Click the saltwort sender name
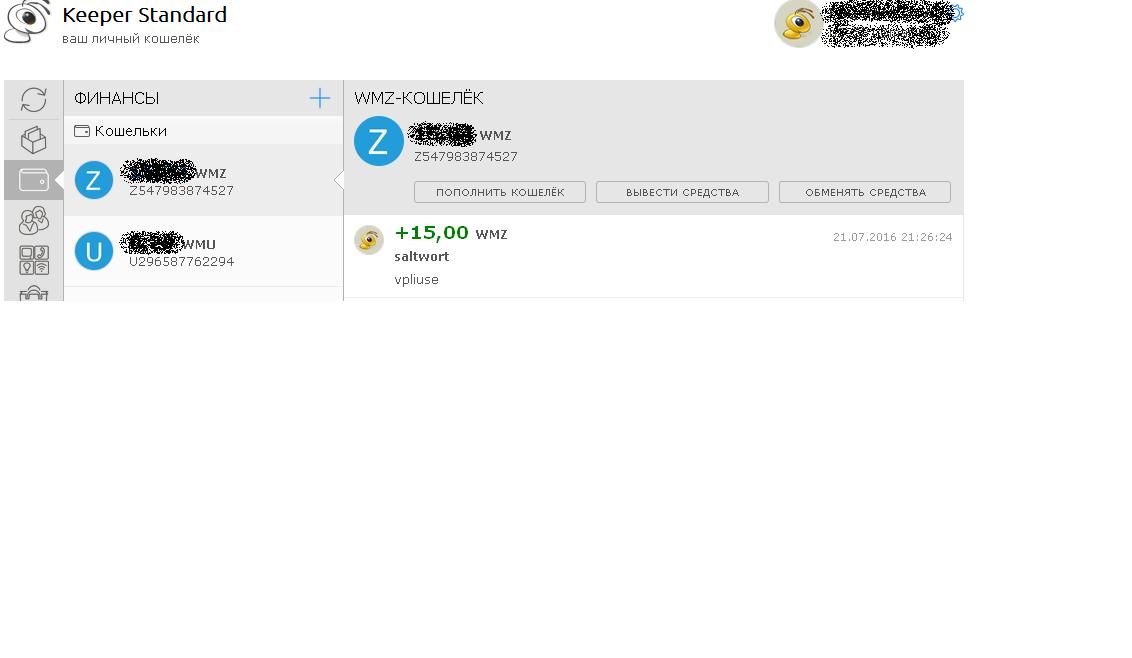 pos(422,256)
